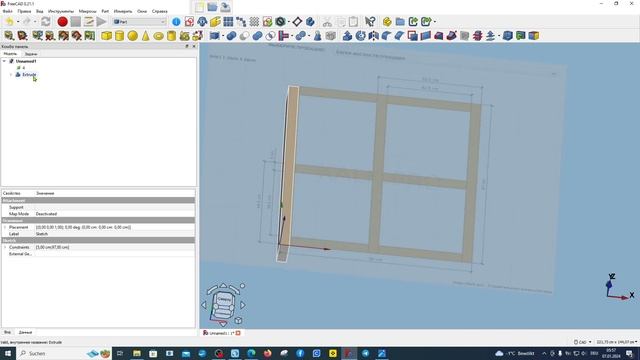640x360 pixels.
Task: Select the Extrude object in tree
Action: point(29,75)
